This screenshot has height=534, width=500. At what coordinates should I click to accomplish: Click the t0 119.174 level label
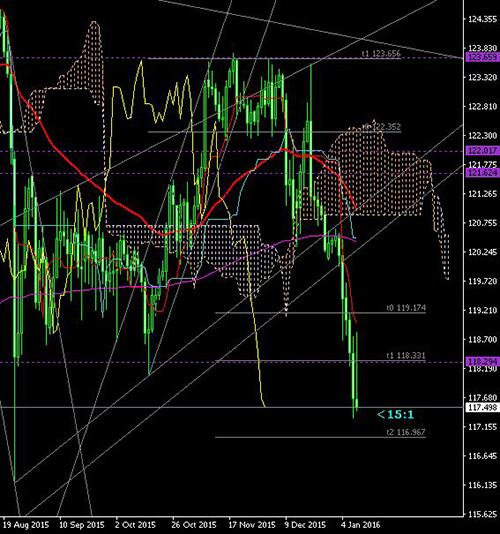[x=406, y=308]
